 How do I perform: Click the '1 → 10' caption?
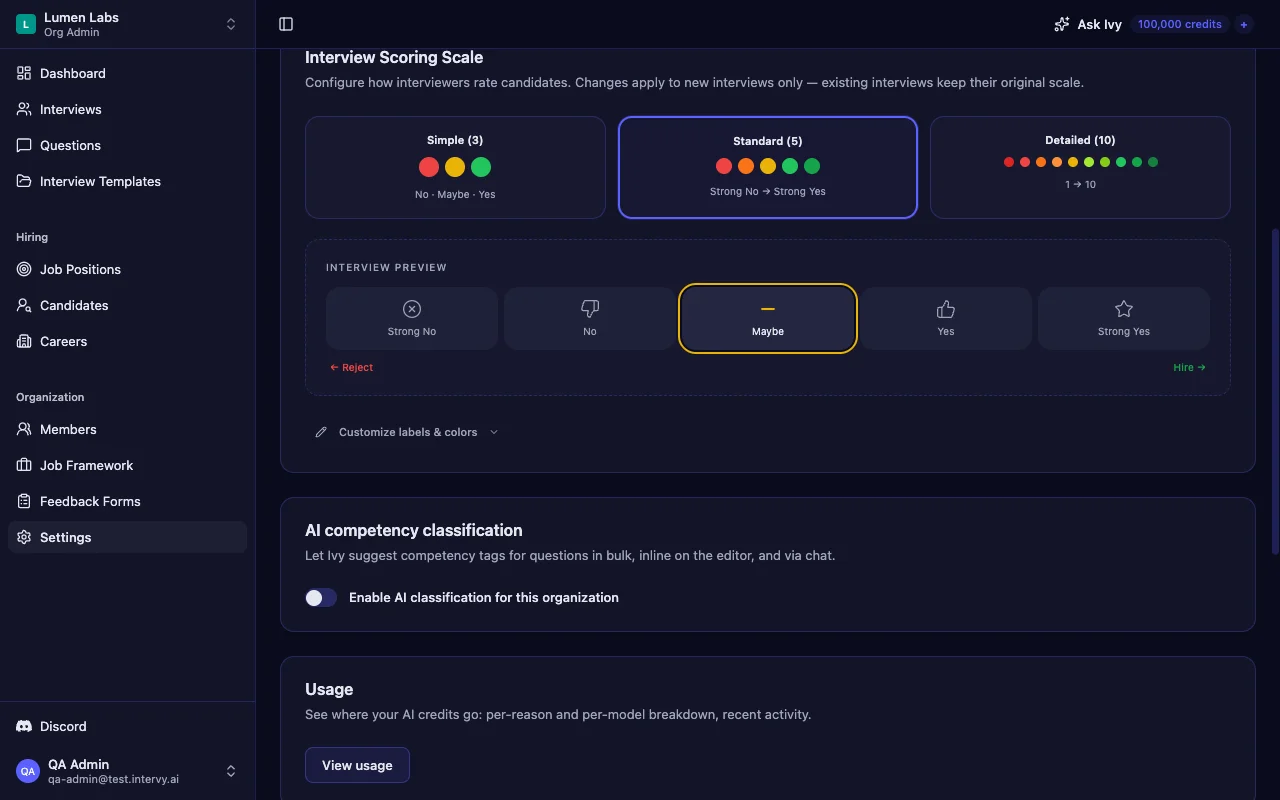[x=1080, y=184]
